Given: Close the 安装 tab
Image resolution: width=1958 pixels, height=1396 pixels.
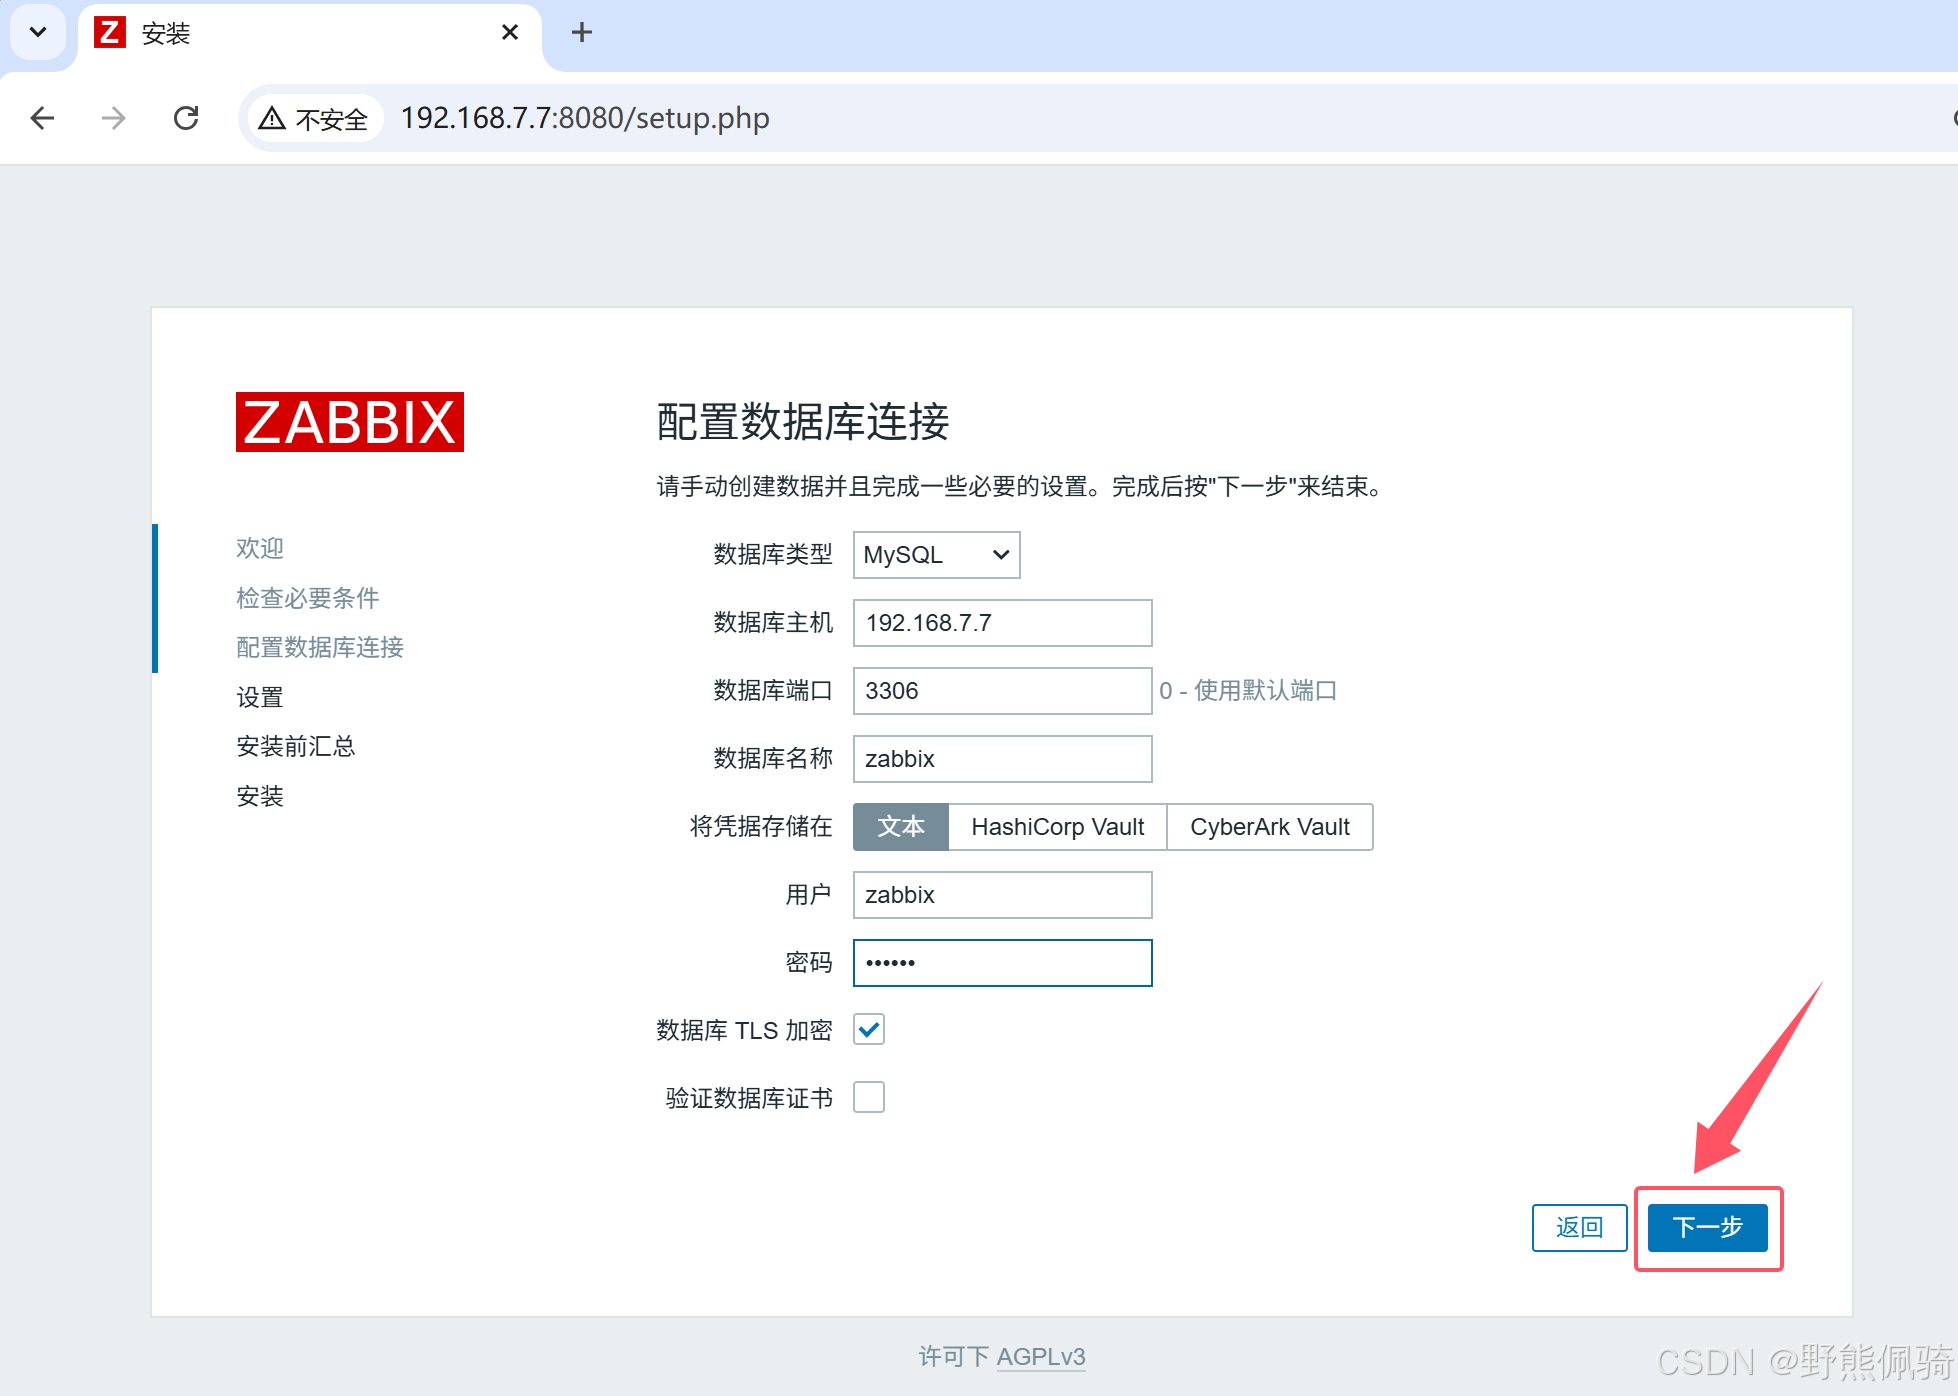Looking at the screenshot, I should (x=510, y=33).
